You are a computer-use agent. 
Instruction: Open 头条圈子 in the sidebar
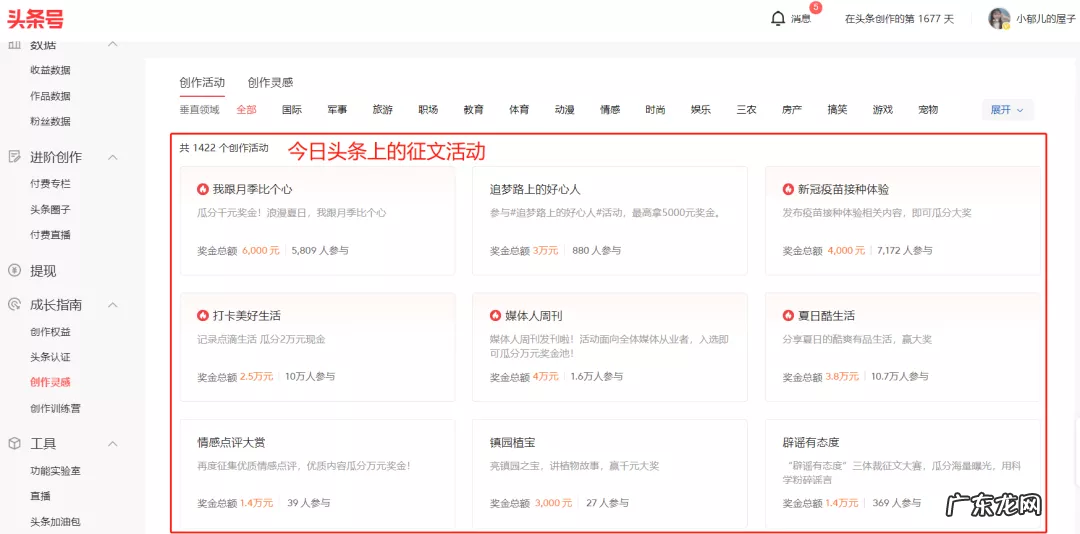point(50,209)
